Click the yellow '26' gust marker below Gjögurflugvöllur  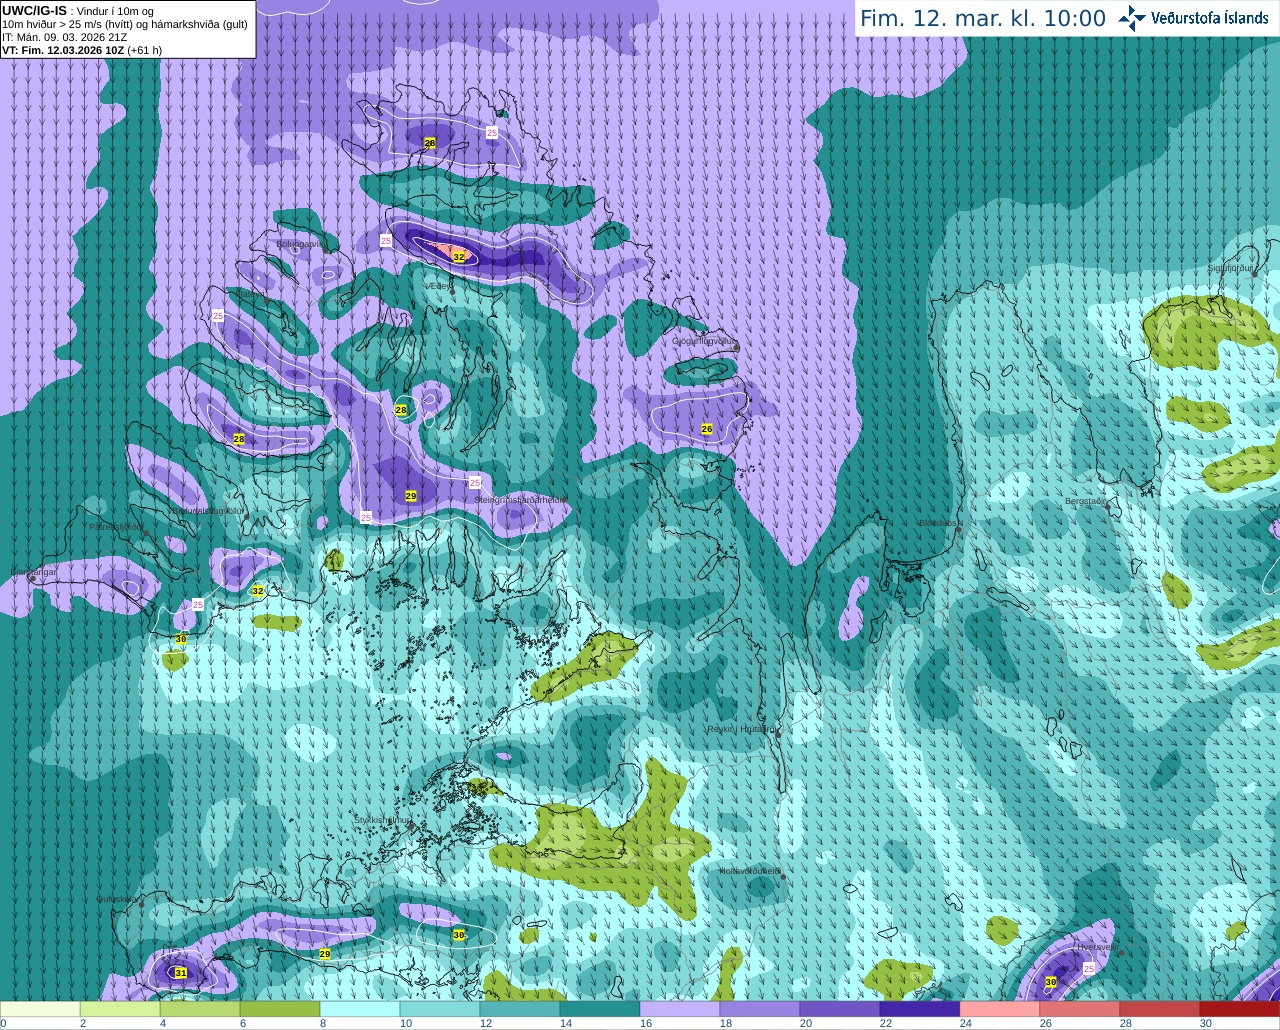707,429
